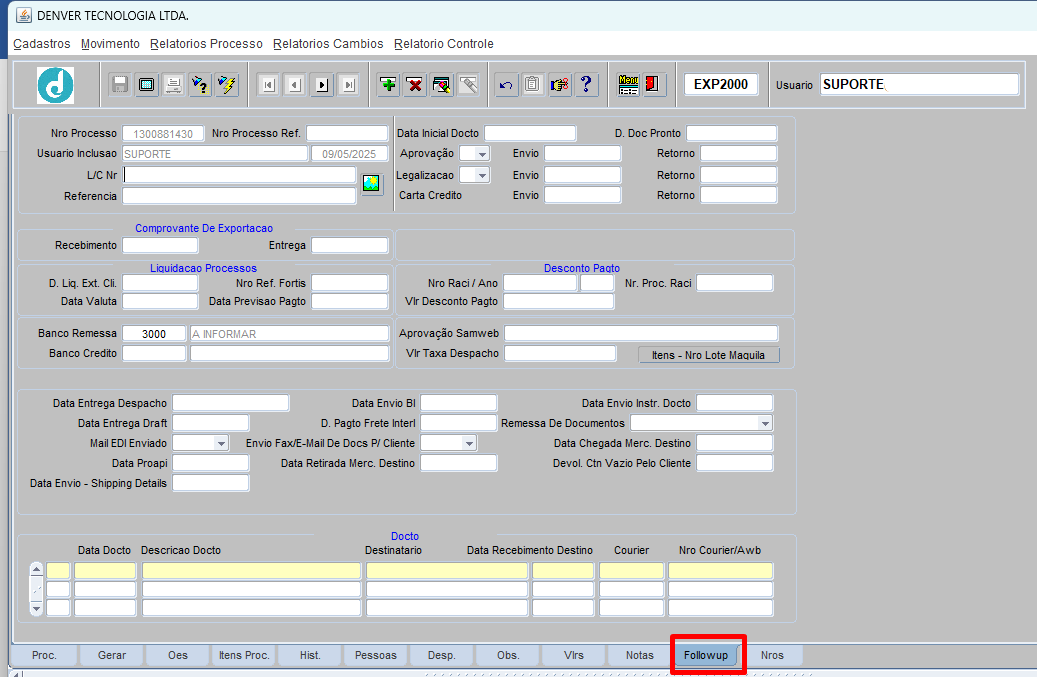Click the undo arrow toolbar icon

click(506, 85)
